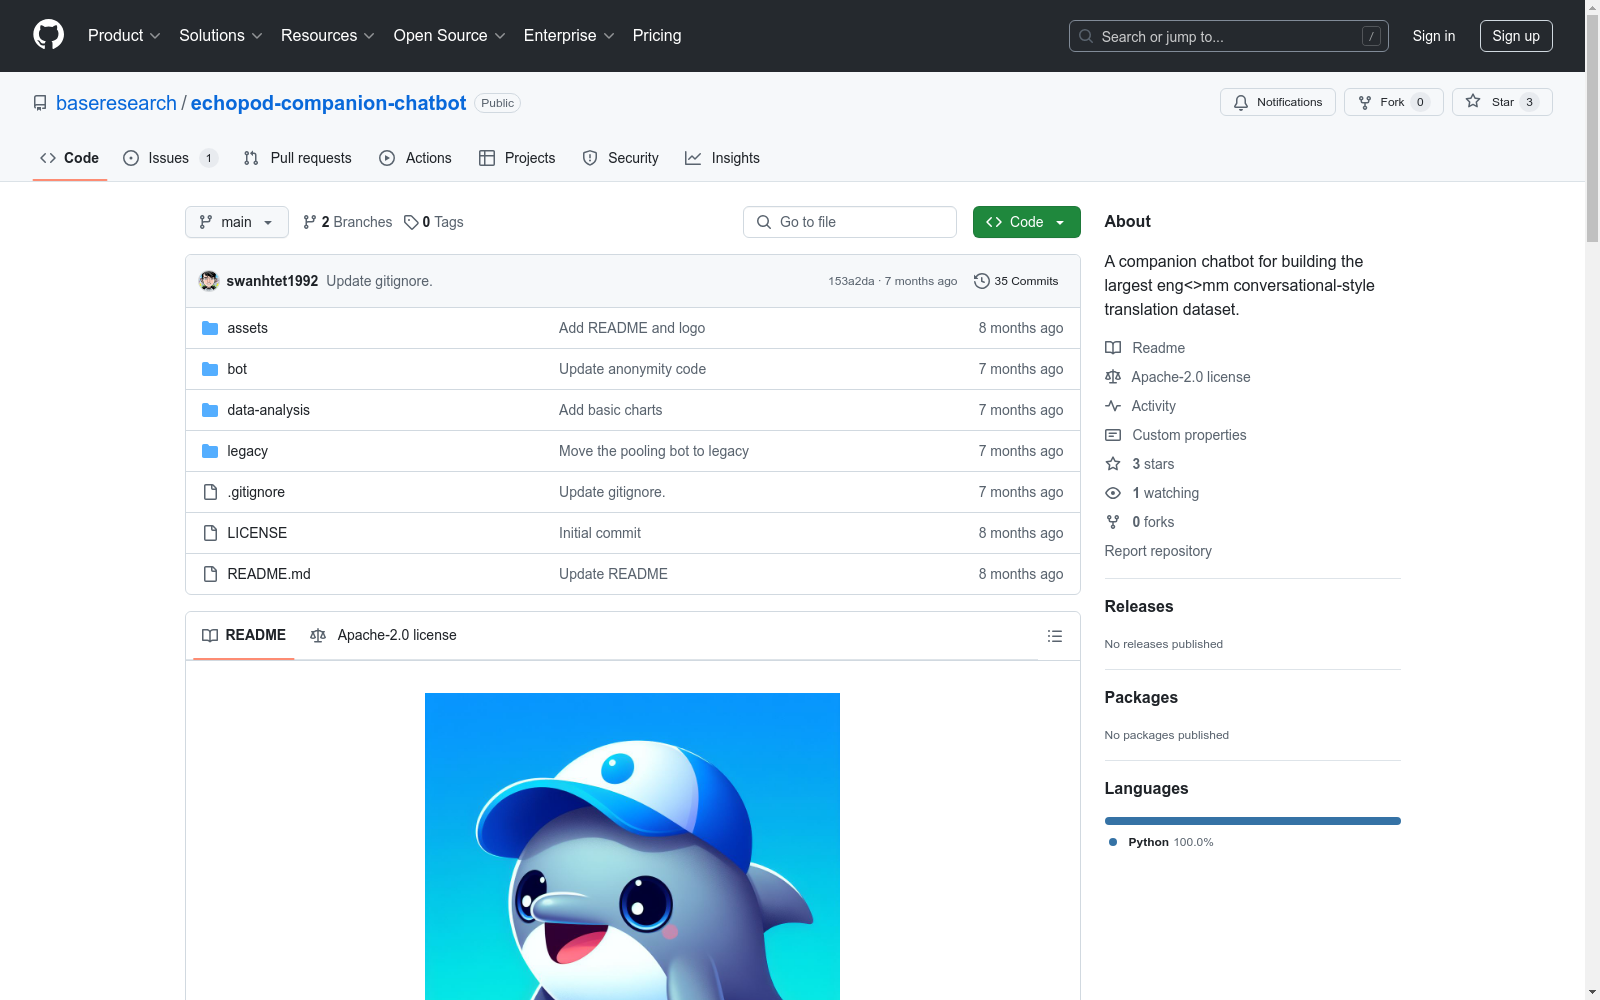1600x1000 pixels.
Task: Click the Python language bar
Action: pos(1253,821)
